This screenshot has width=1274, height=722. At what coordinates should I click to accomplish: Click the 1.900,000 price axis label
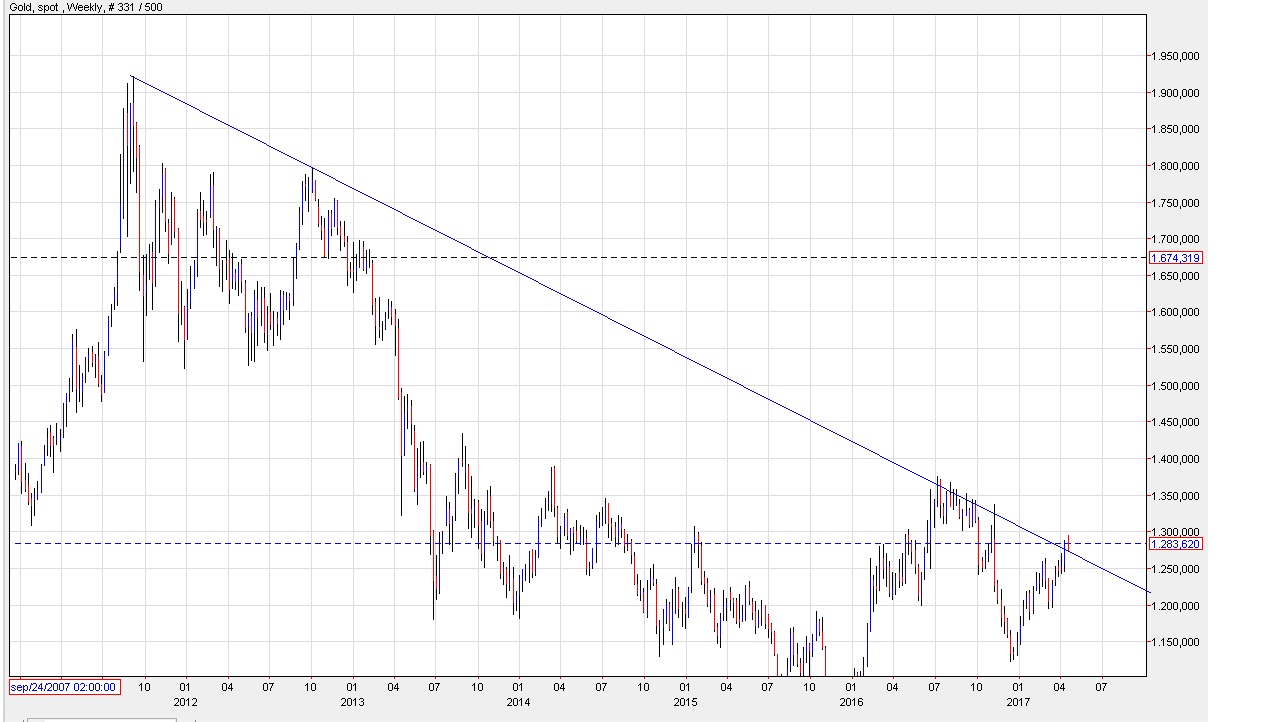pyautogui.click(x=1176, y=93)
